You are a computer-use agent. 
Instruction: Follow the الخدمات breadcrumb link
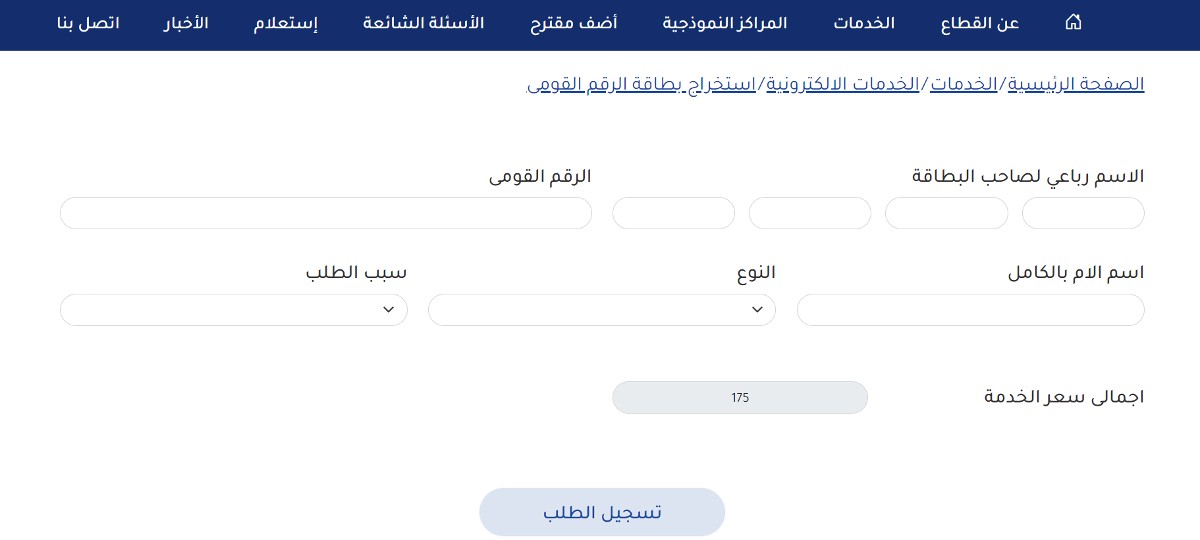pos(964,84)
